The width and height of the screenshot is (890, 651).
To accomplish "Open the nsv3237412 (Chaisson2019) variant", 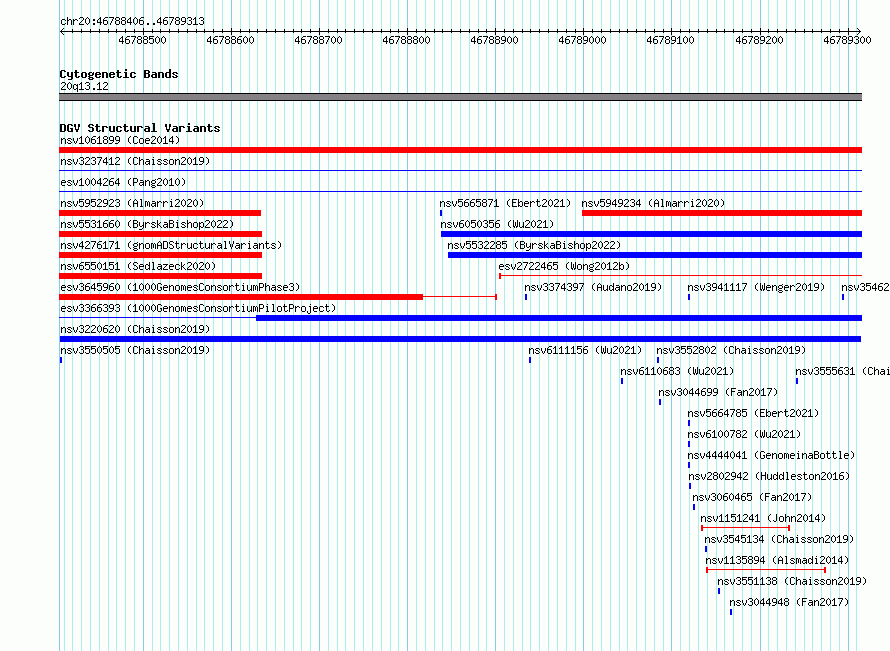I will 135,161.
